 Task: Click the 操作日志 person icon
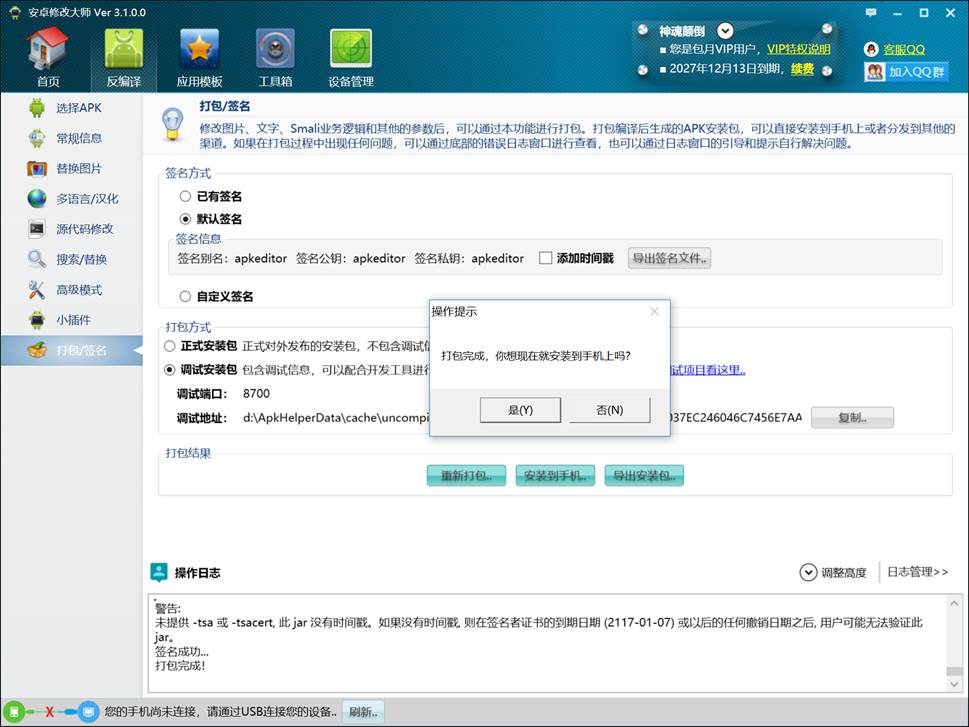coord(159,572)
